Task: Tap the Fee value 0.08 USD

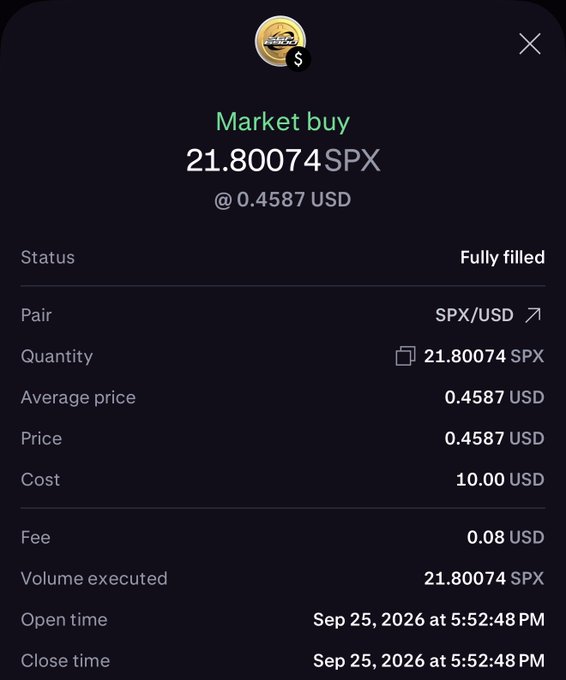Action: 505,538
